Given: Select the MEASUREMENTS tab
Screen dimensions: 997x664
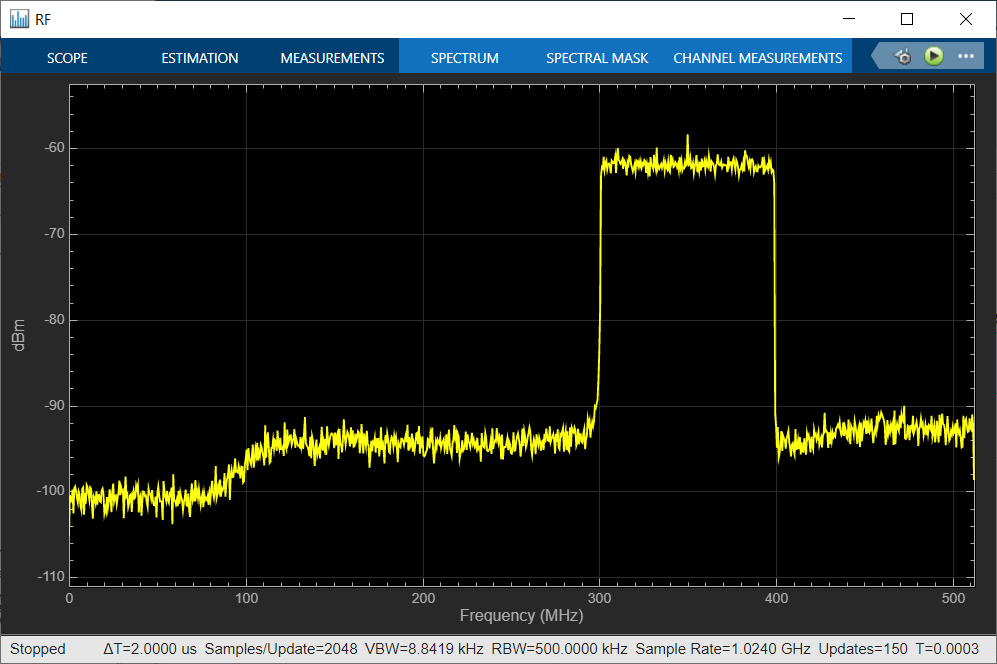Looking at the screenshot, I should 332,58.
